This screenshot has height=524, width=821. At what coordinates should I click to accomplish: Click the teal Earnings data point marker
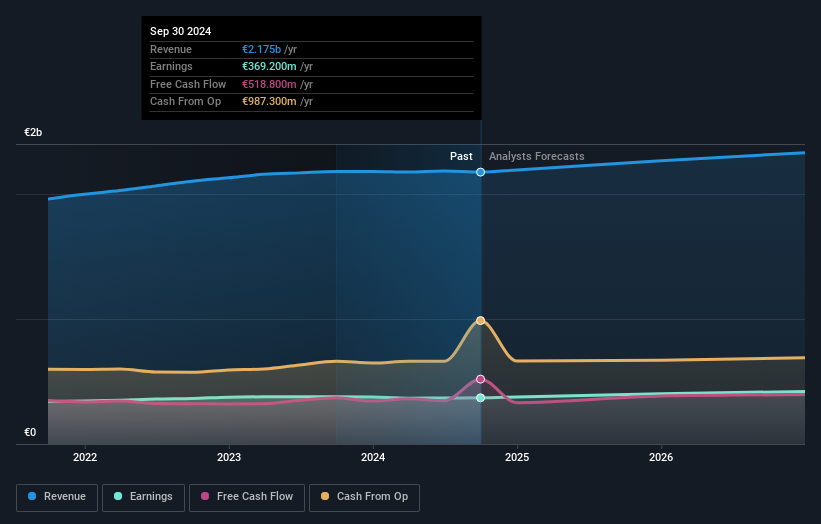coord(480,398)
